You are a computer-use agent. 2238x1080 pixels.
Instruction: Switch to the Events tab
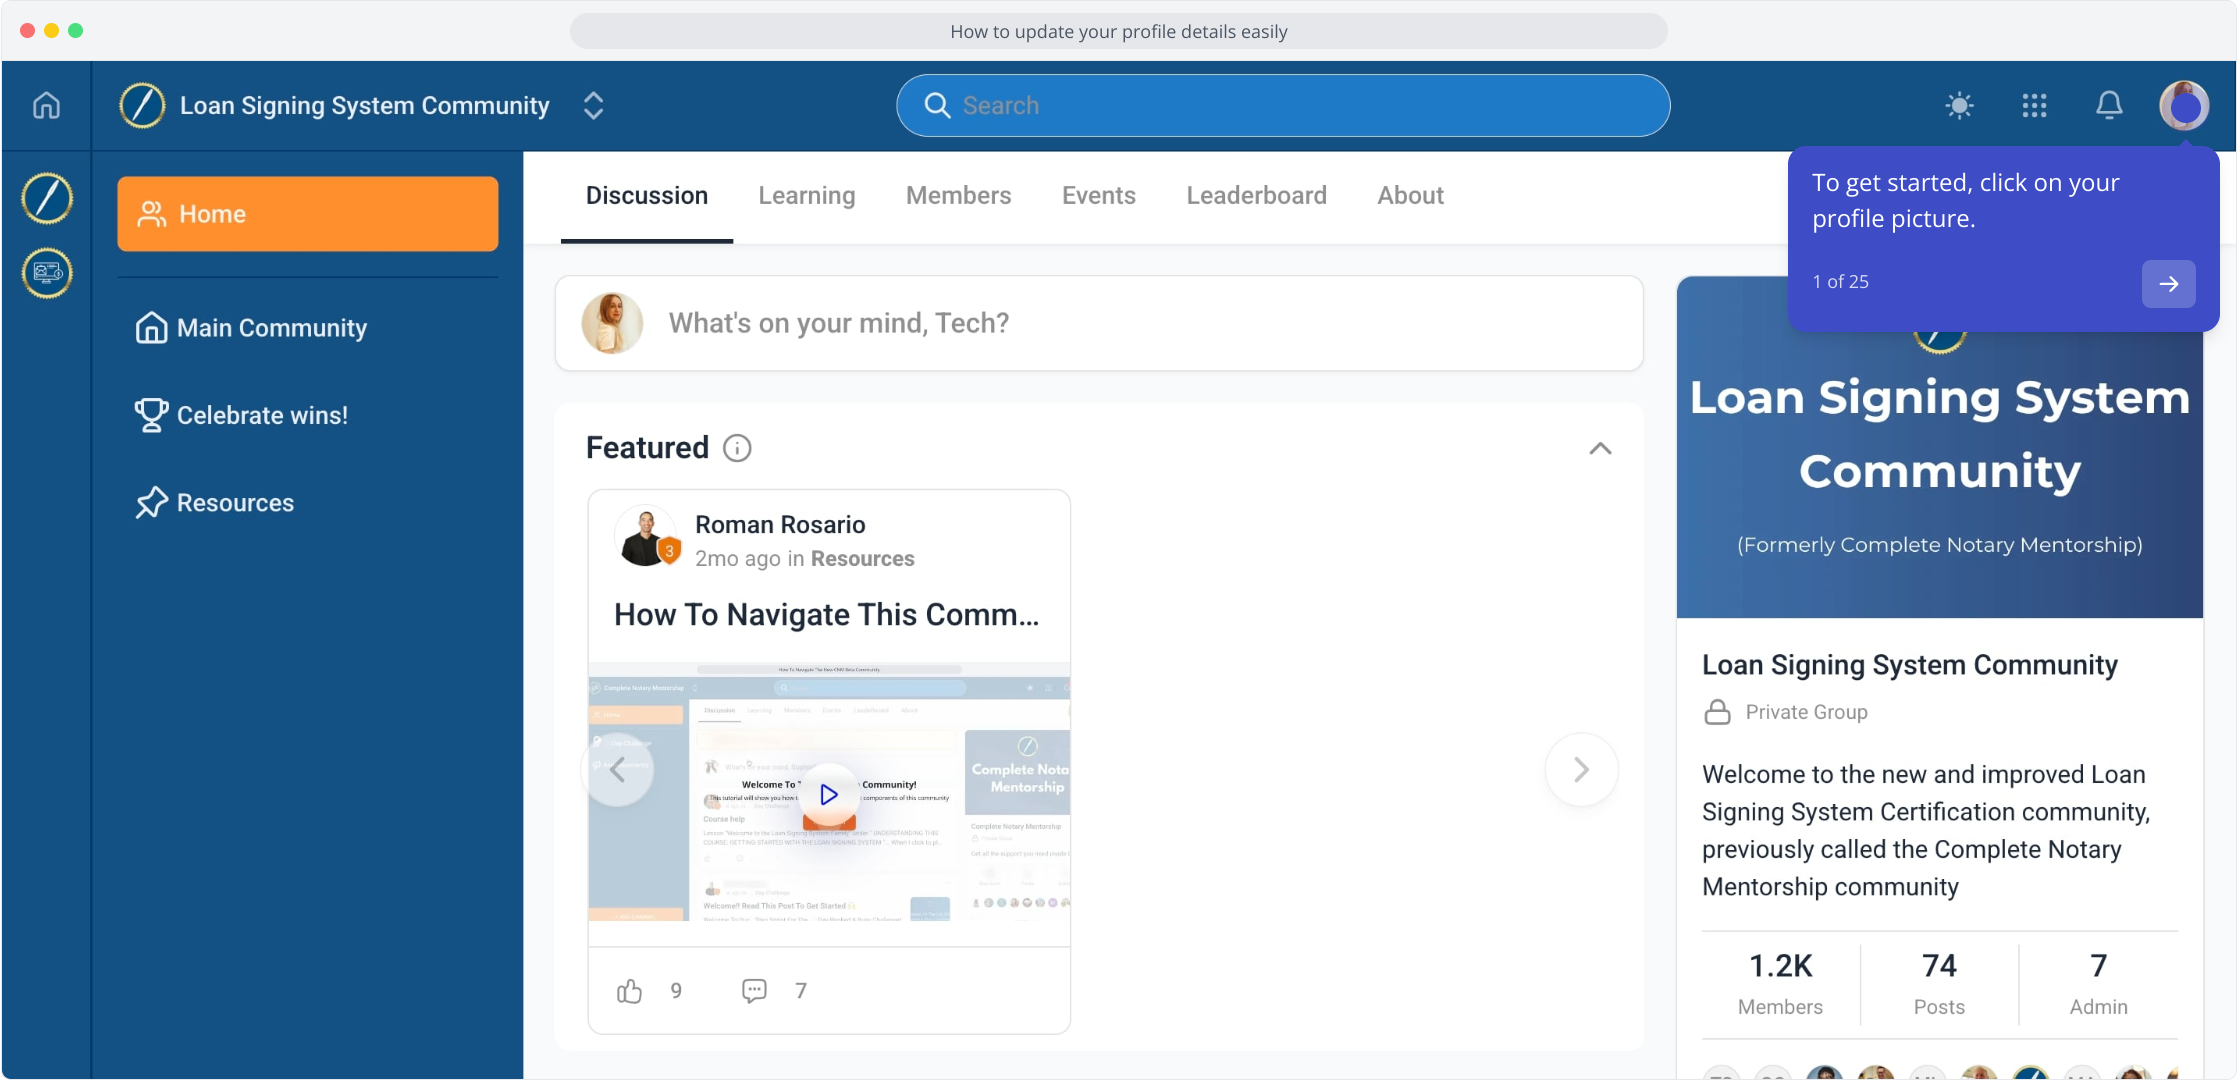[1098, 196]
